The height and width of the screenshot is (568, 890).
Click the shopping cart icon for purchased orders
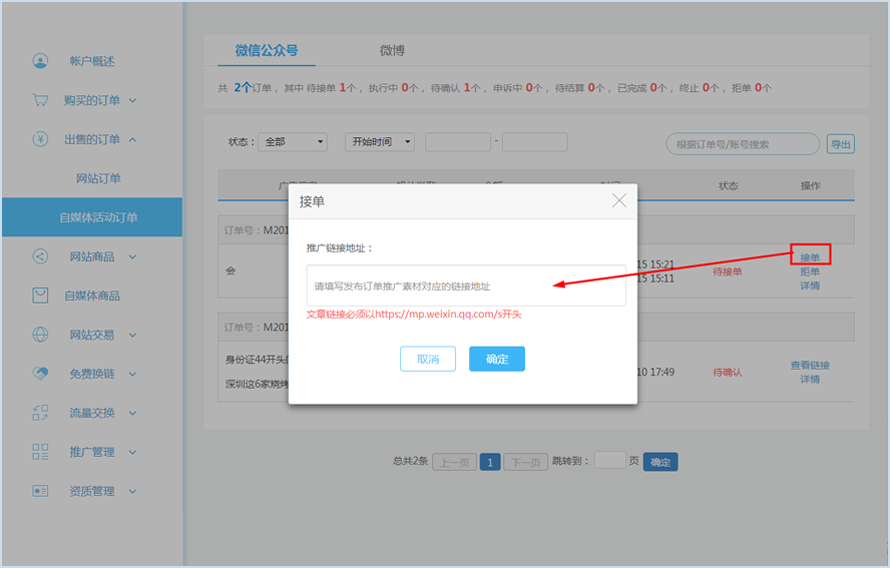[40, 100]
